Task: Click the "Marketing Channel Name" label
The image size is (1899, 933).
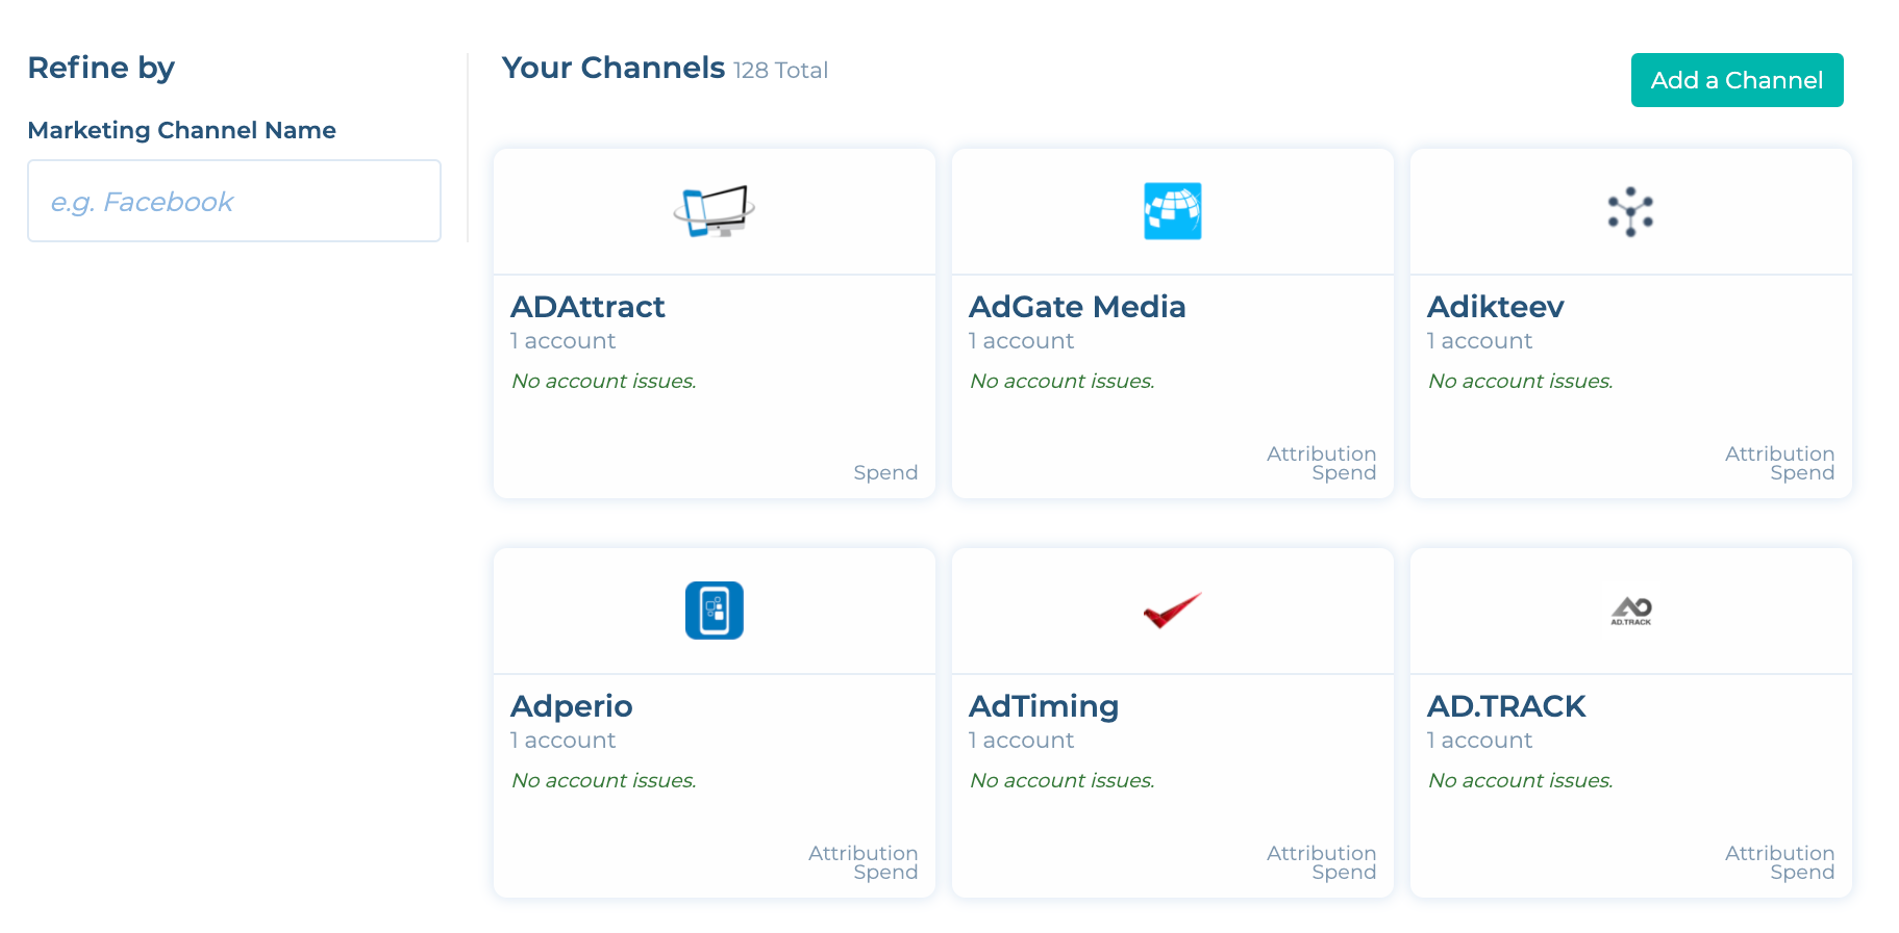Action: tap(182, 130)
